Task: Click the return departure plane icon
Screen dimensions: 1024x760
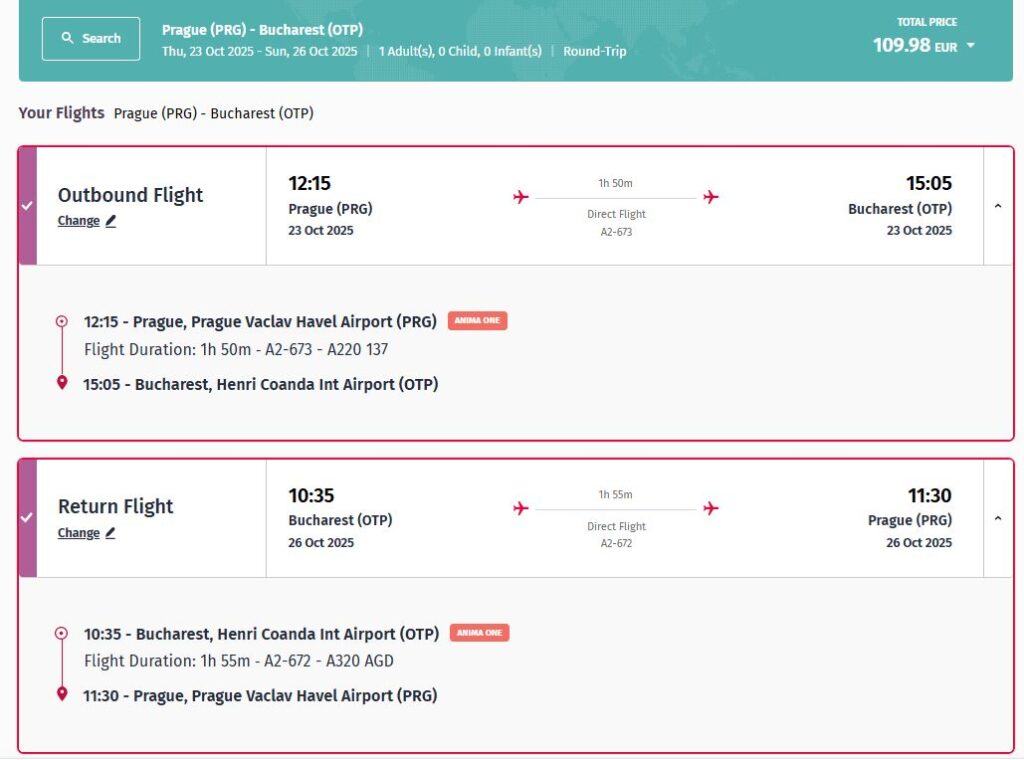Action: [x=520, y=509]
